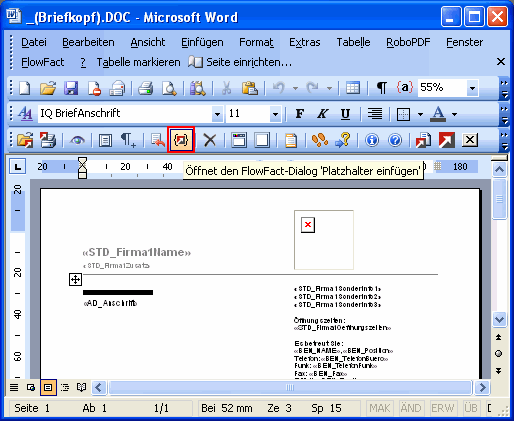This screenshot has width=514, height=421.
Task: Toggle FlowFact eye preview icon
Action: tap(77, 141)
